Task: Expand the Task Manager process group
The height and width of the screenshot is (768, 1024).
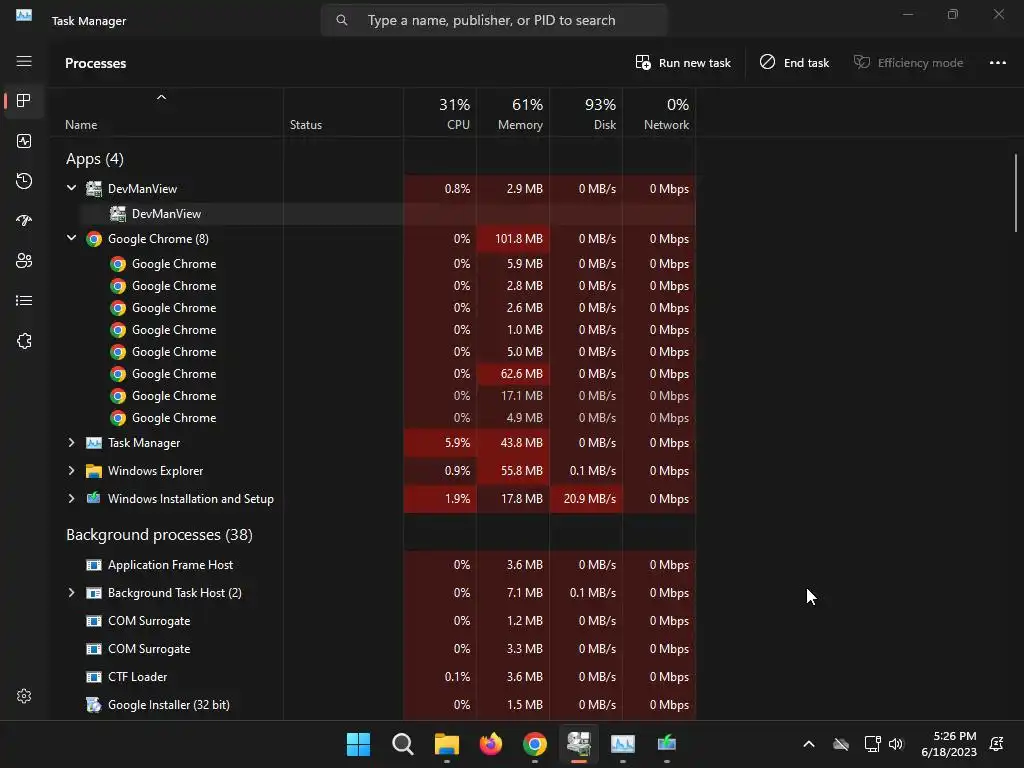Action: click(x=71, y=443)
